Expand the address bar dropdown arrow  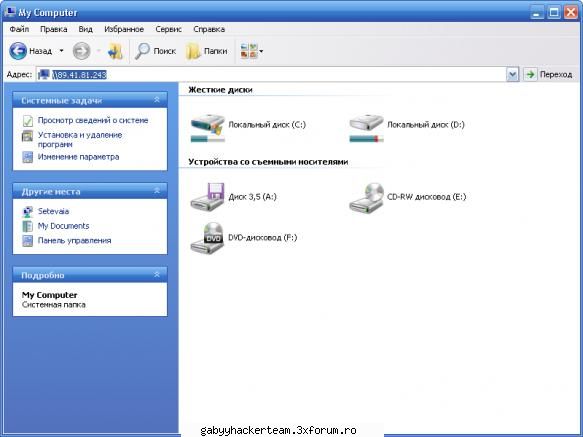point(512,75)
